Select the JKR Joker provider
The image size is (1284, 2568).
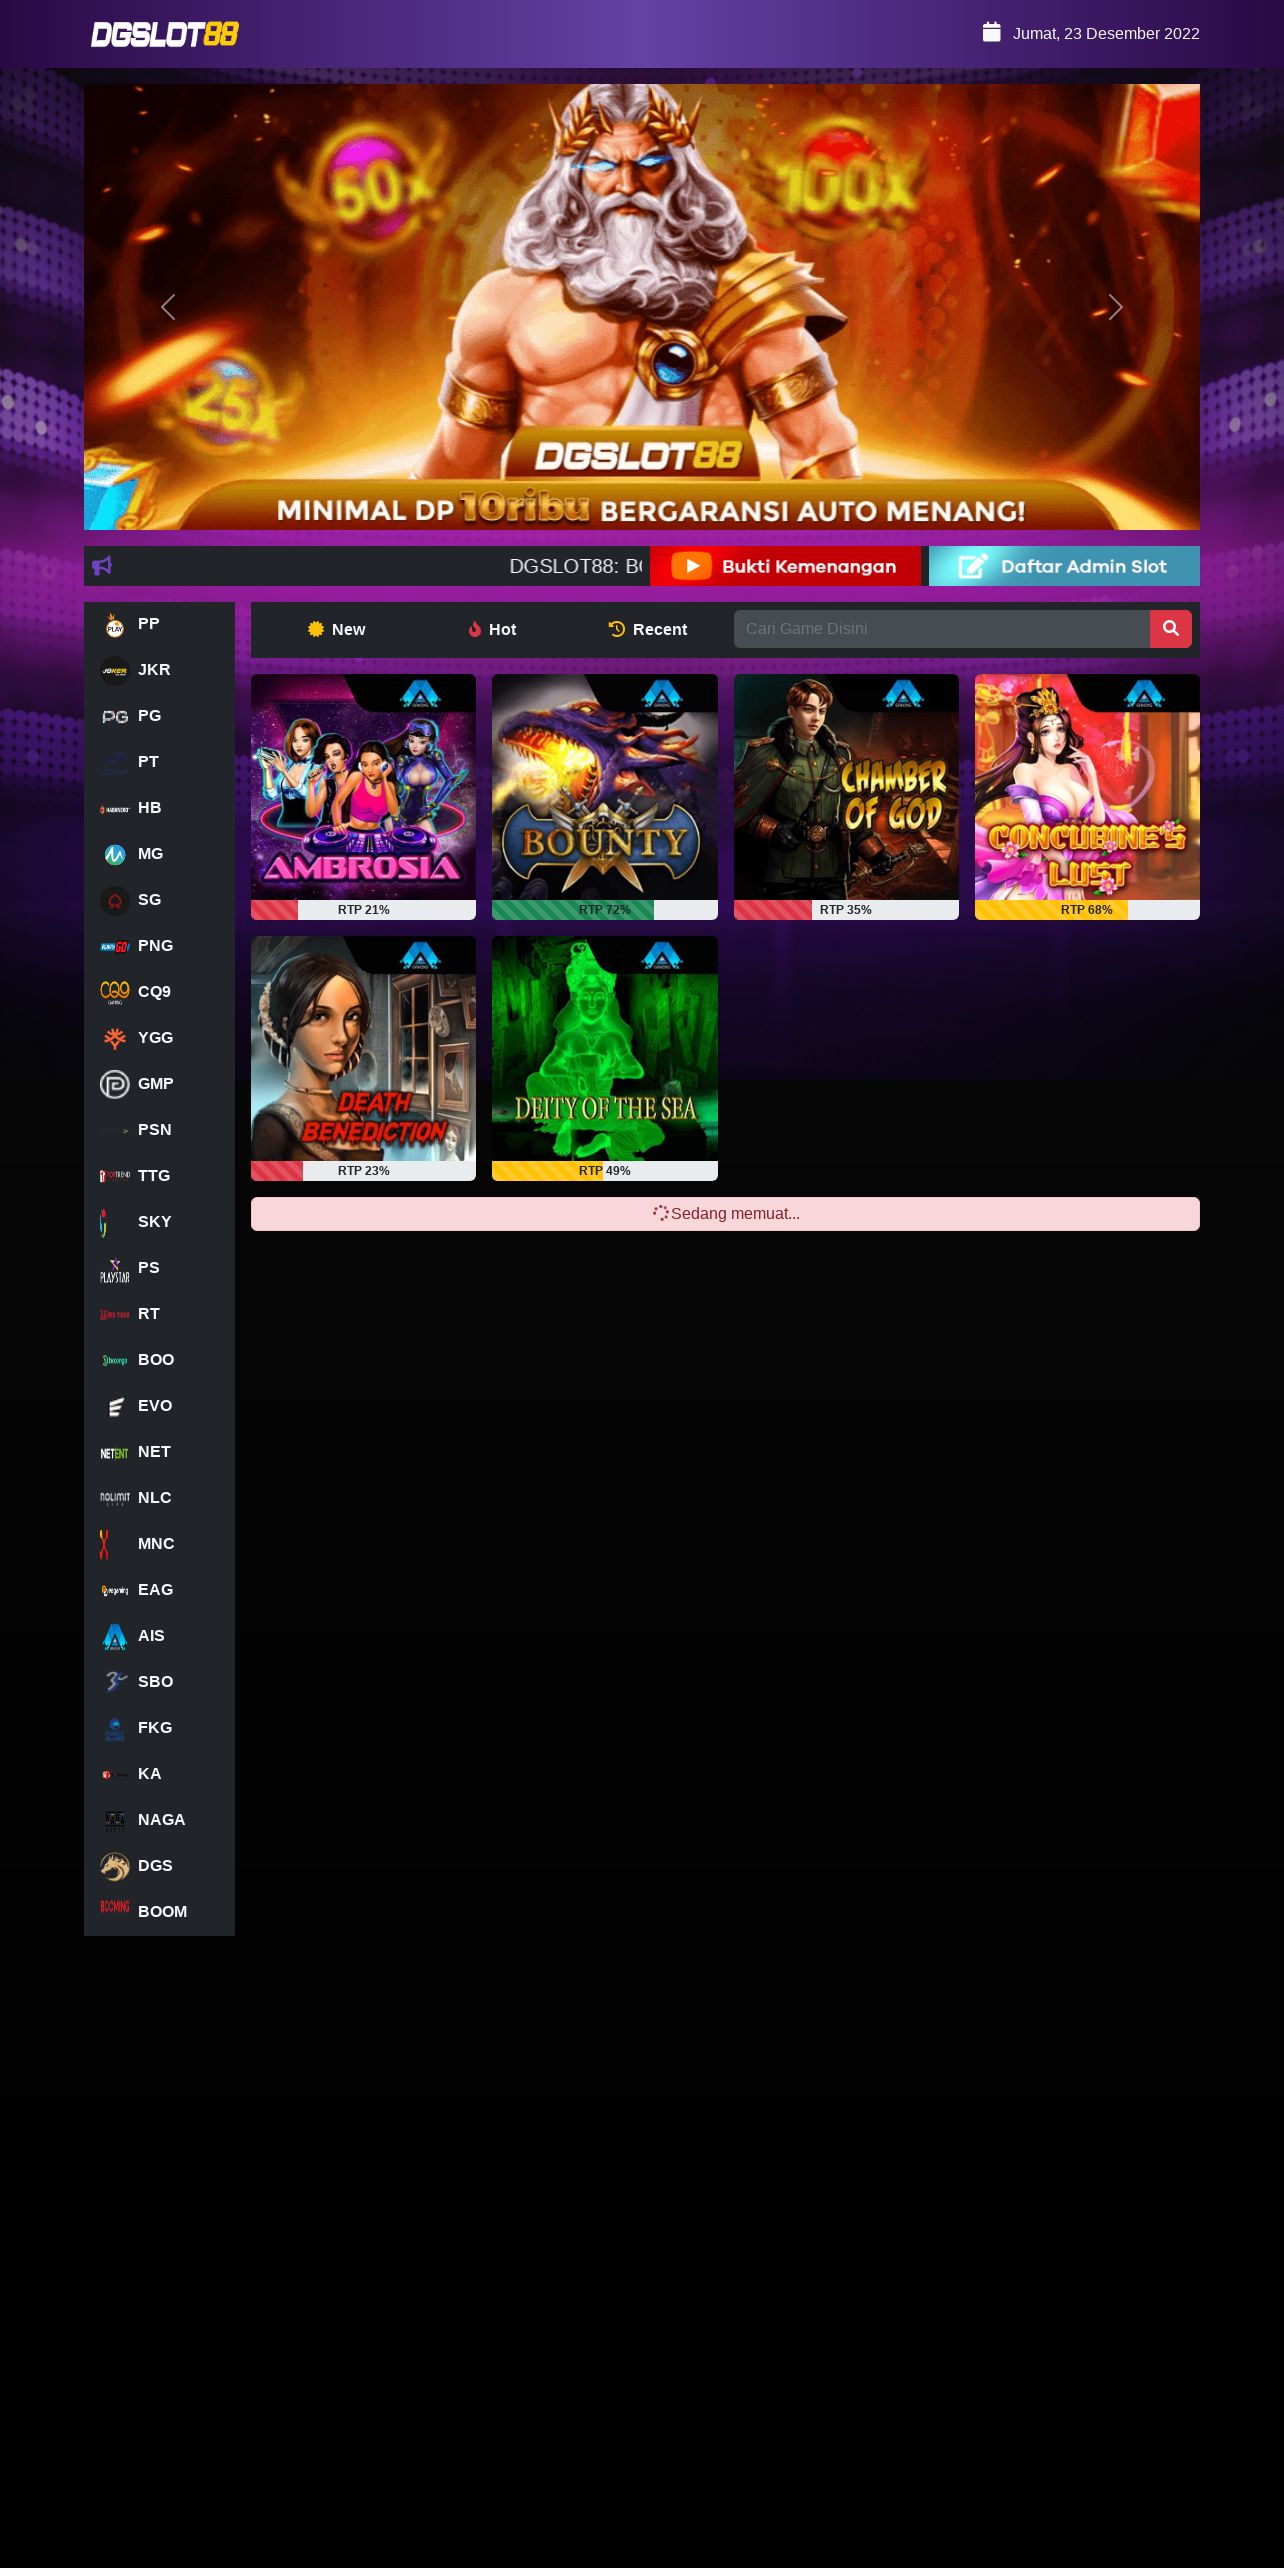[x=159, y=671]
